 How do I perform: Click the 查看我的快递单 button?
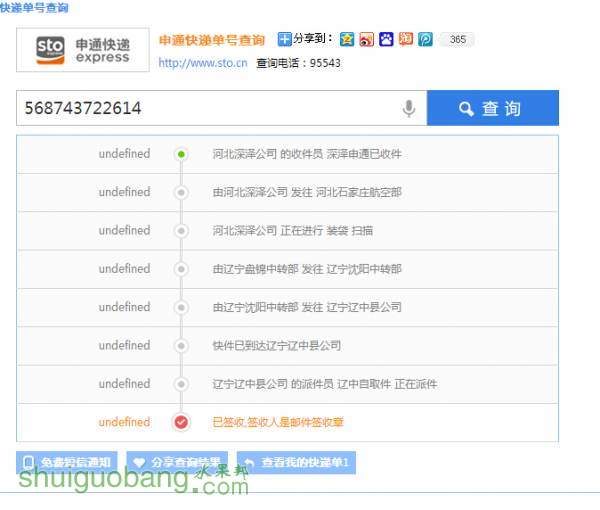300,463
